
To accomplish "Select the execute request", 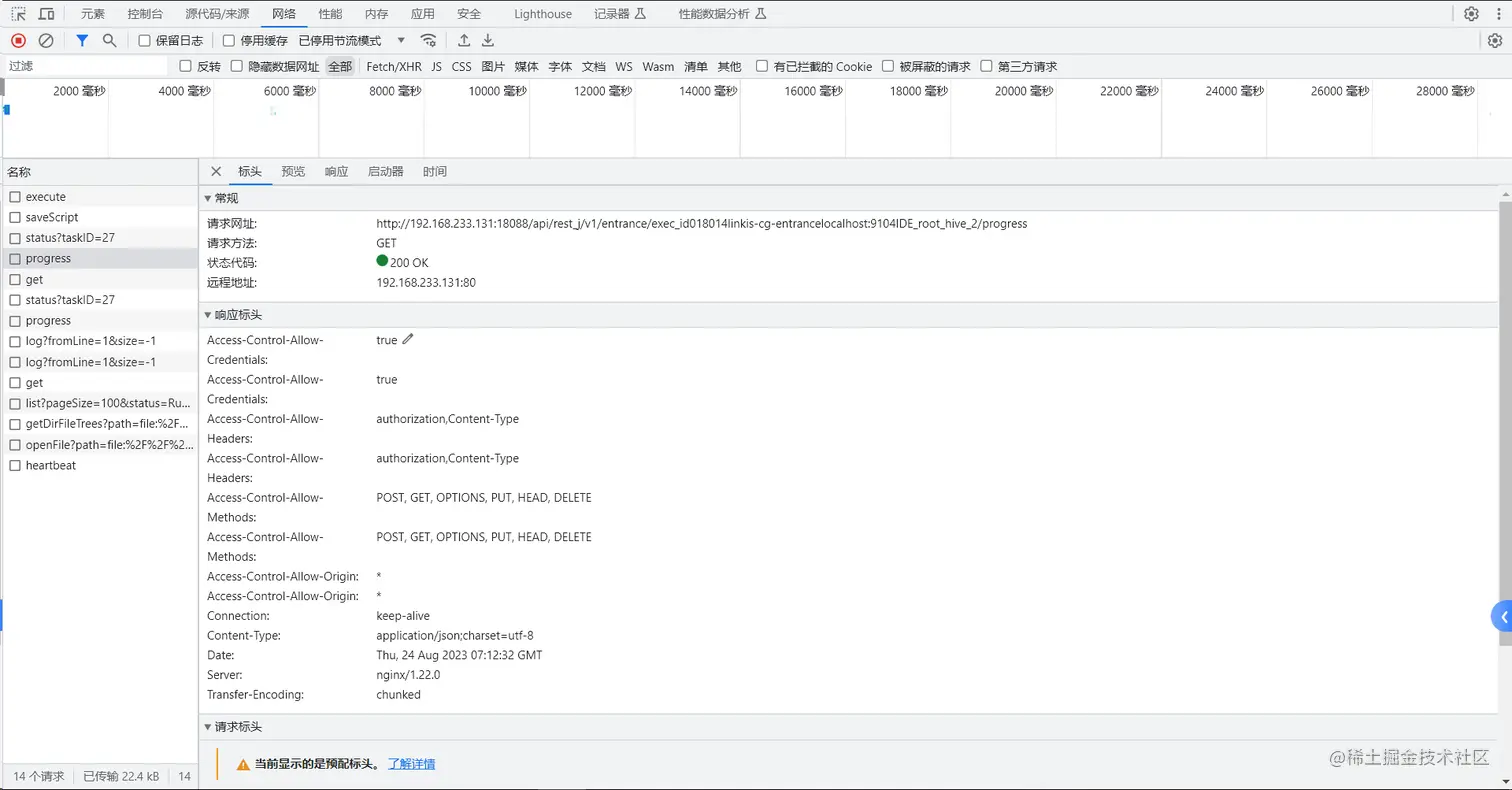I will pos(99,197).
